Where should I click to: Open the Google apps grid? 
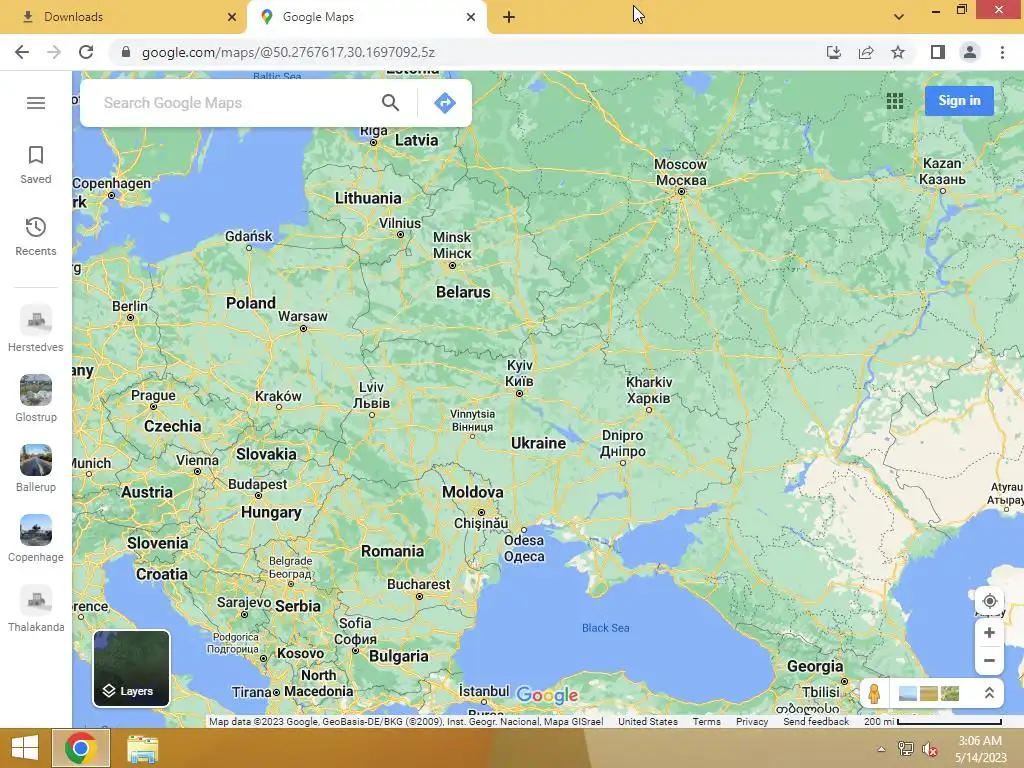(895, 101)
